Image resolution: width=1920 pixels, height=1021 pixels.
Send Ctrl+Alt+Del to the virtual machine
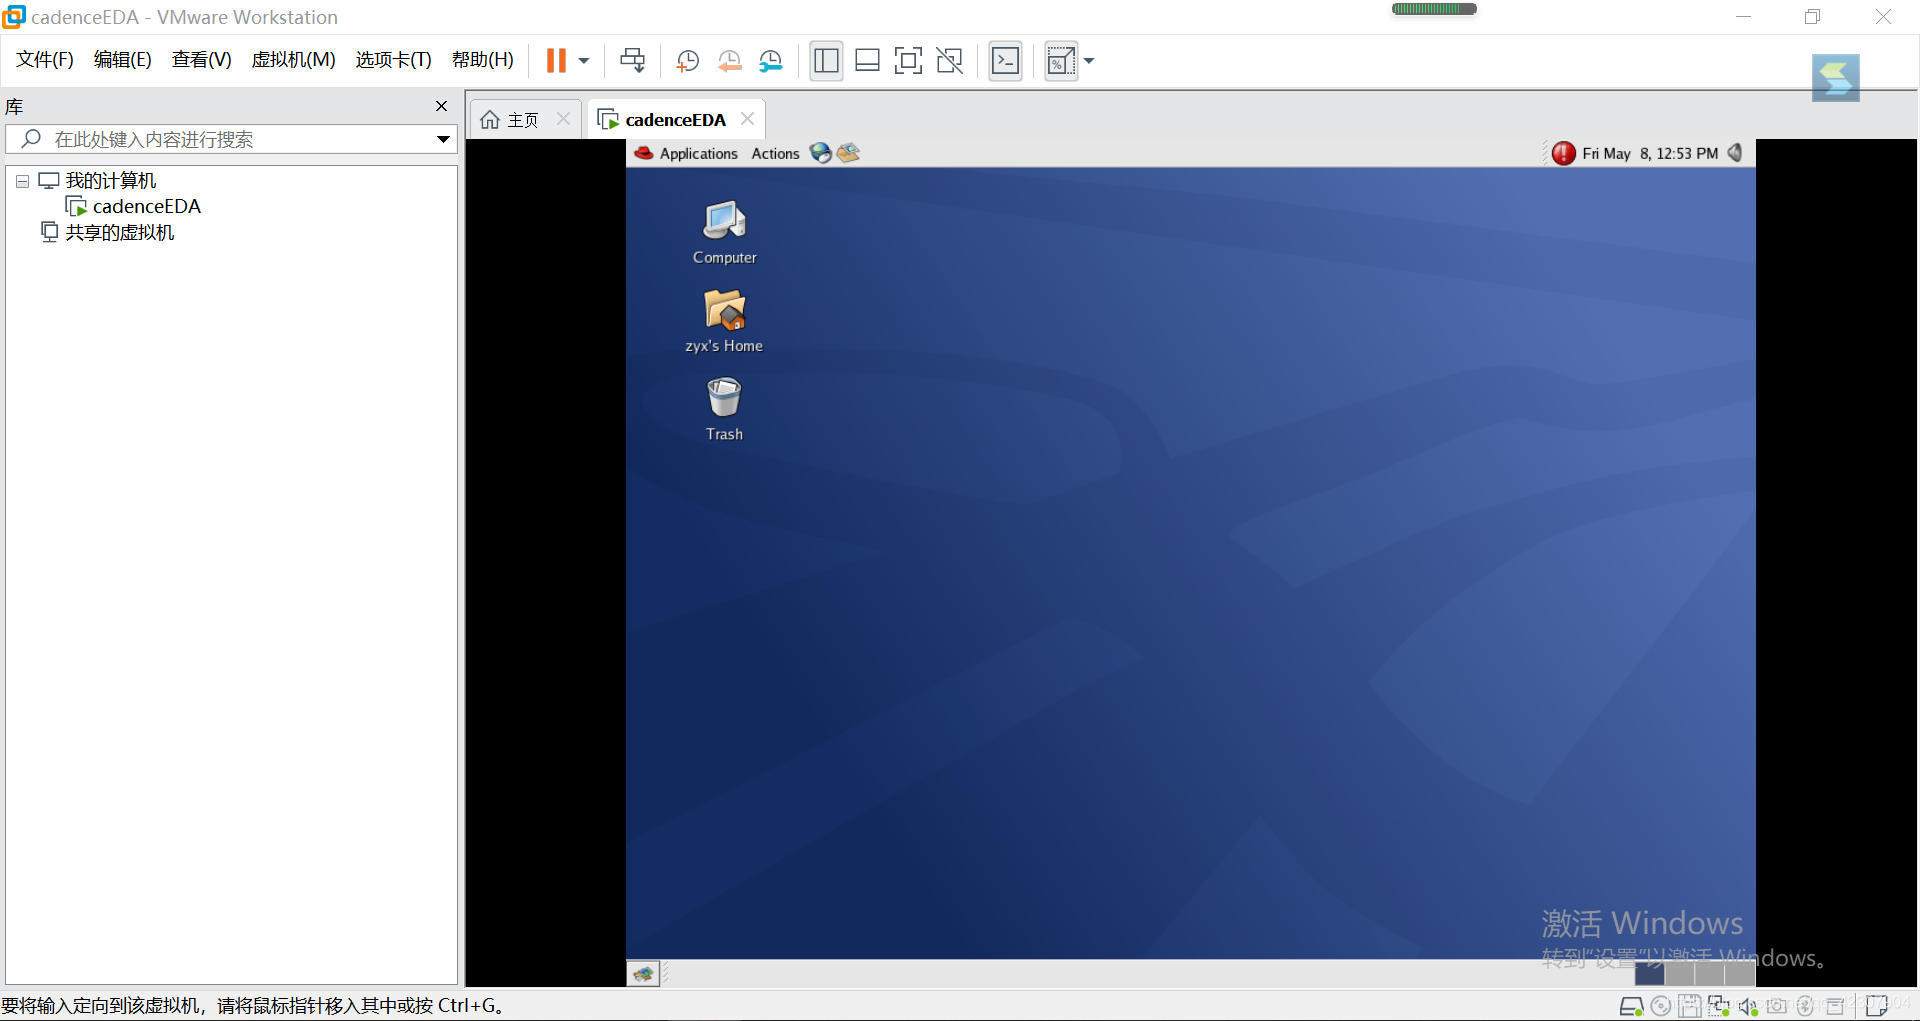pyautogui.click(x=633, y=61)
